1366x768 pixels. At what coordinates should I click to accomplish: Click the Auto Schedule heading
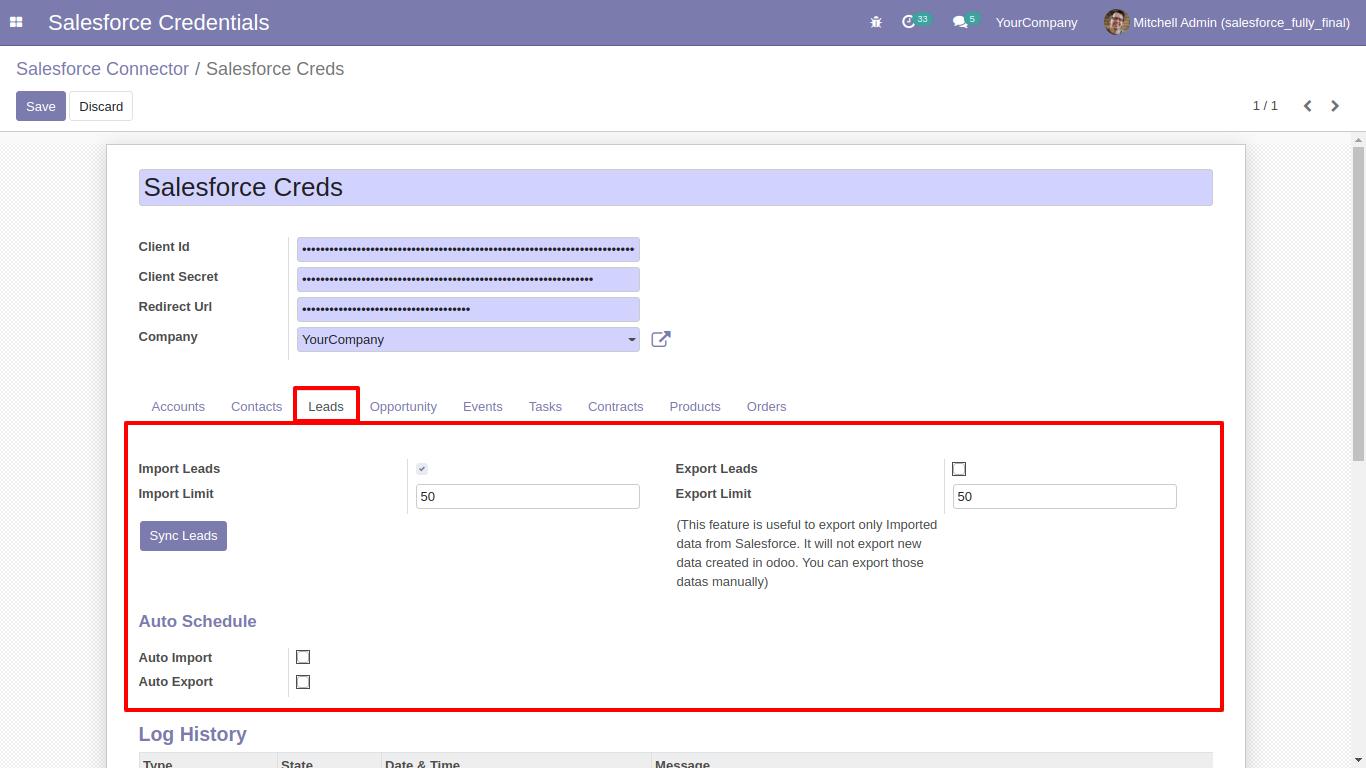click(x=198, y=621)
